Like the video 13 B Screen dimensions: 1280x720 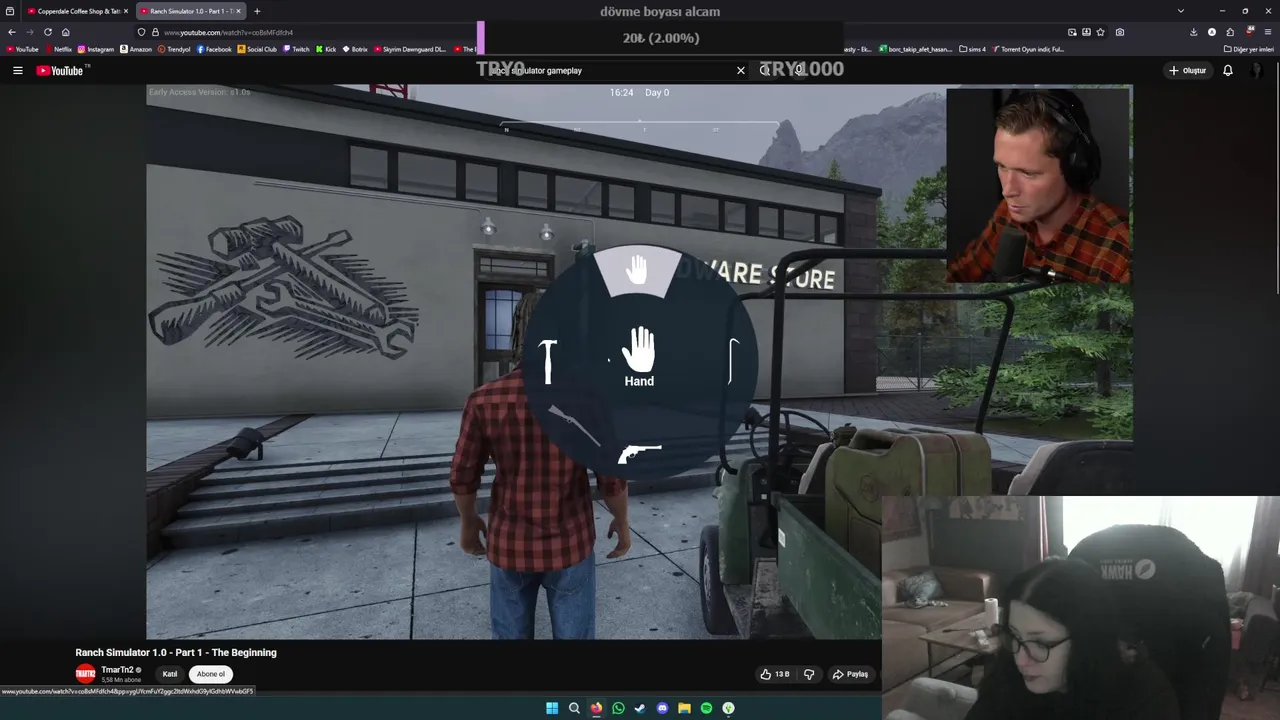point(775,674)
